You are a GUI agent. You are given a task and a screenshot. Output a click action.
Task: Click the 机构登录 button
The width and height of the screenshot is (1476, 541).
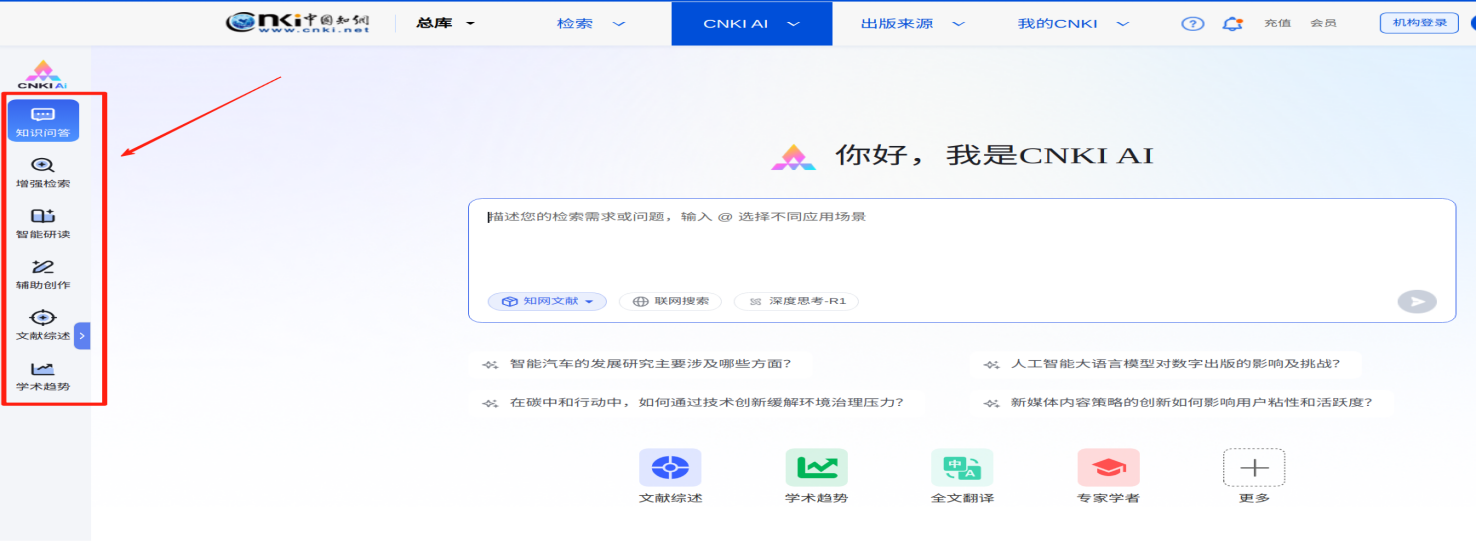click(x=1419, y=23)
